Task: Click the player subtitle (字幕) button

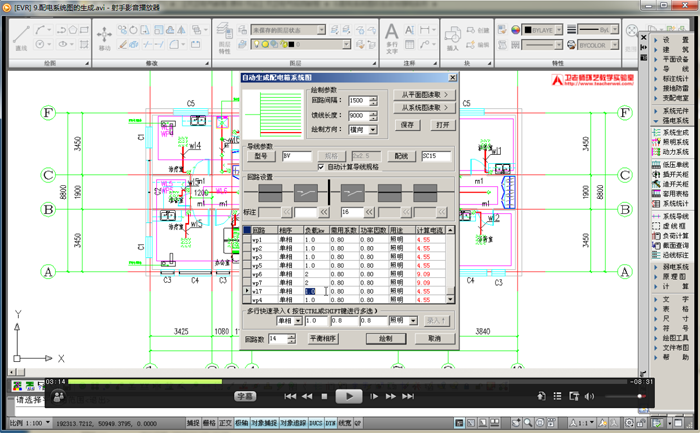Action: 245,396
